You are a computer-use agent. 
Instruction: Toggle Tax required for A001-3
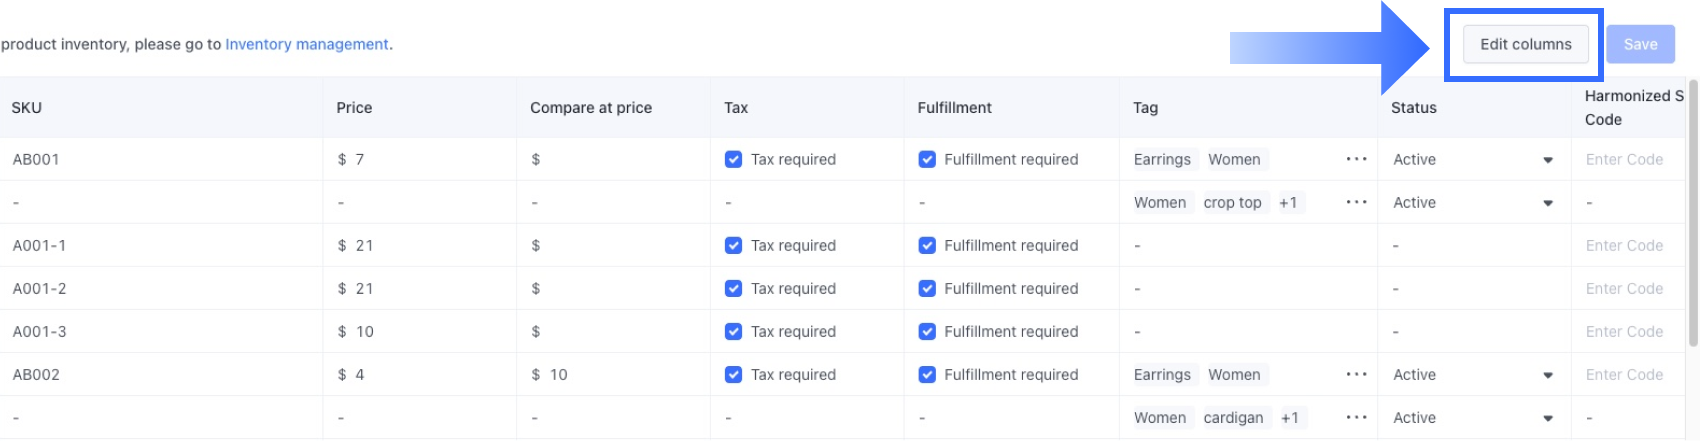point(733,332)
